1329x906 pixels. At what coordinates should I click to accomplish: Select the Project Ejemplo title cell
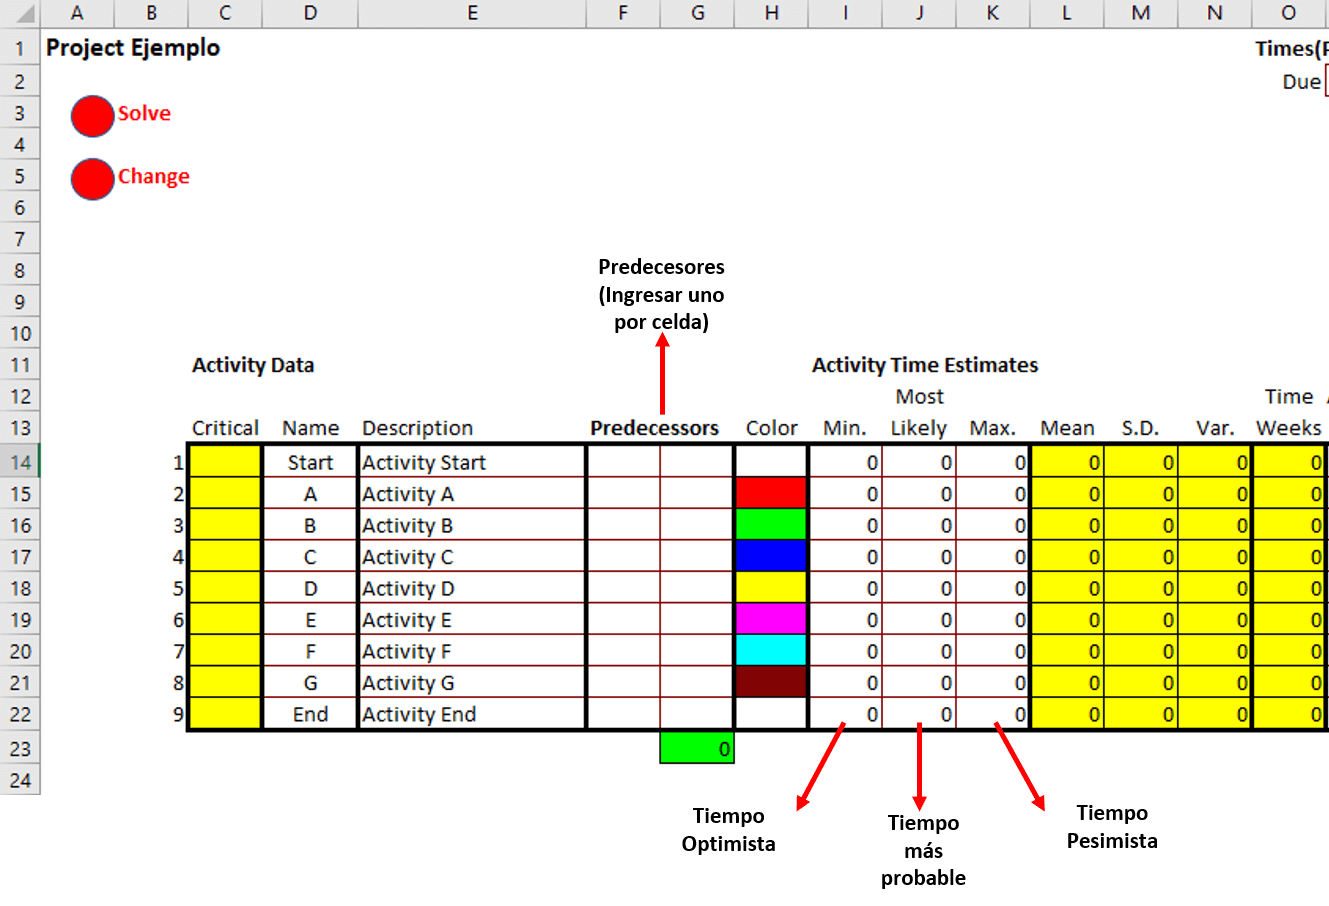[x=133, y=48]
